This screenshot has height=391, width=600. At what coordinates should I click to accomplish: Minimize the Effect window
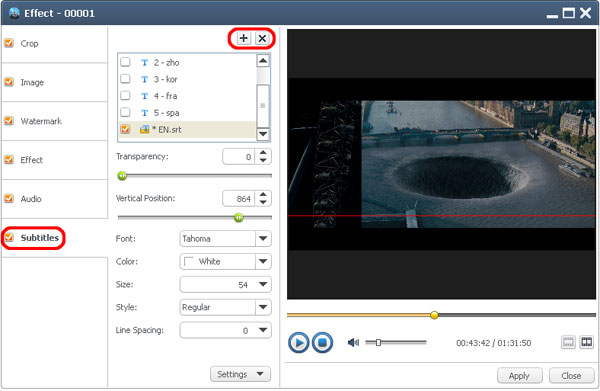click(552, 16)
